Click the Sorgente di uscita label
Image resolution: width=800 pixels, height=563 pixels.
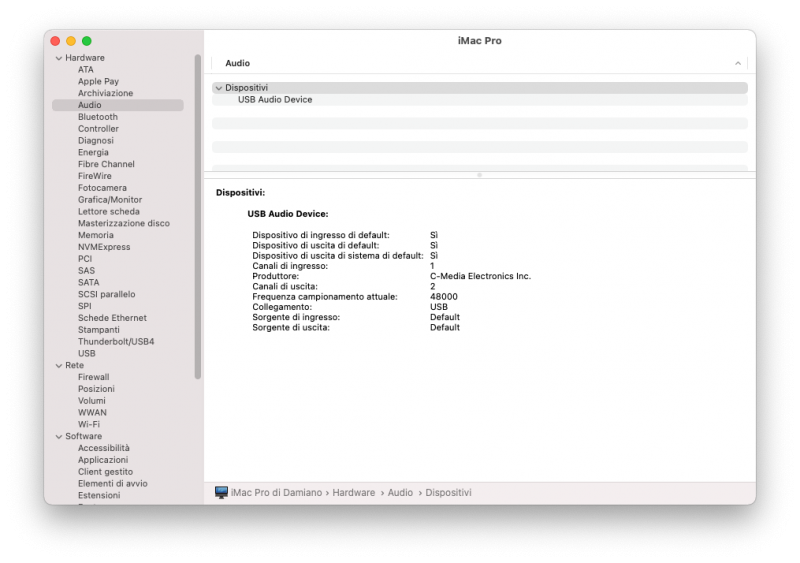tap(291, 327)
